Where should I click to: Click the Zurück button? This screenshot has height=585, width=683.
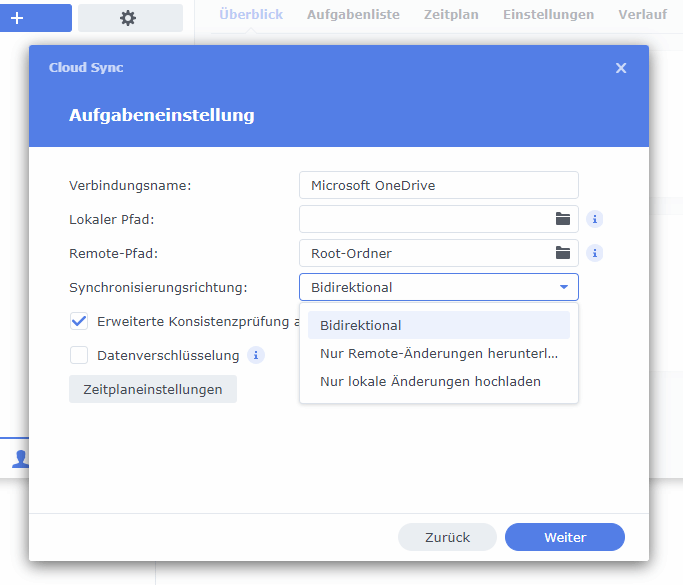click(x=447, y=537)
